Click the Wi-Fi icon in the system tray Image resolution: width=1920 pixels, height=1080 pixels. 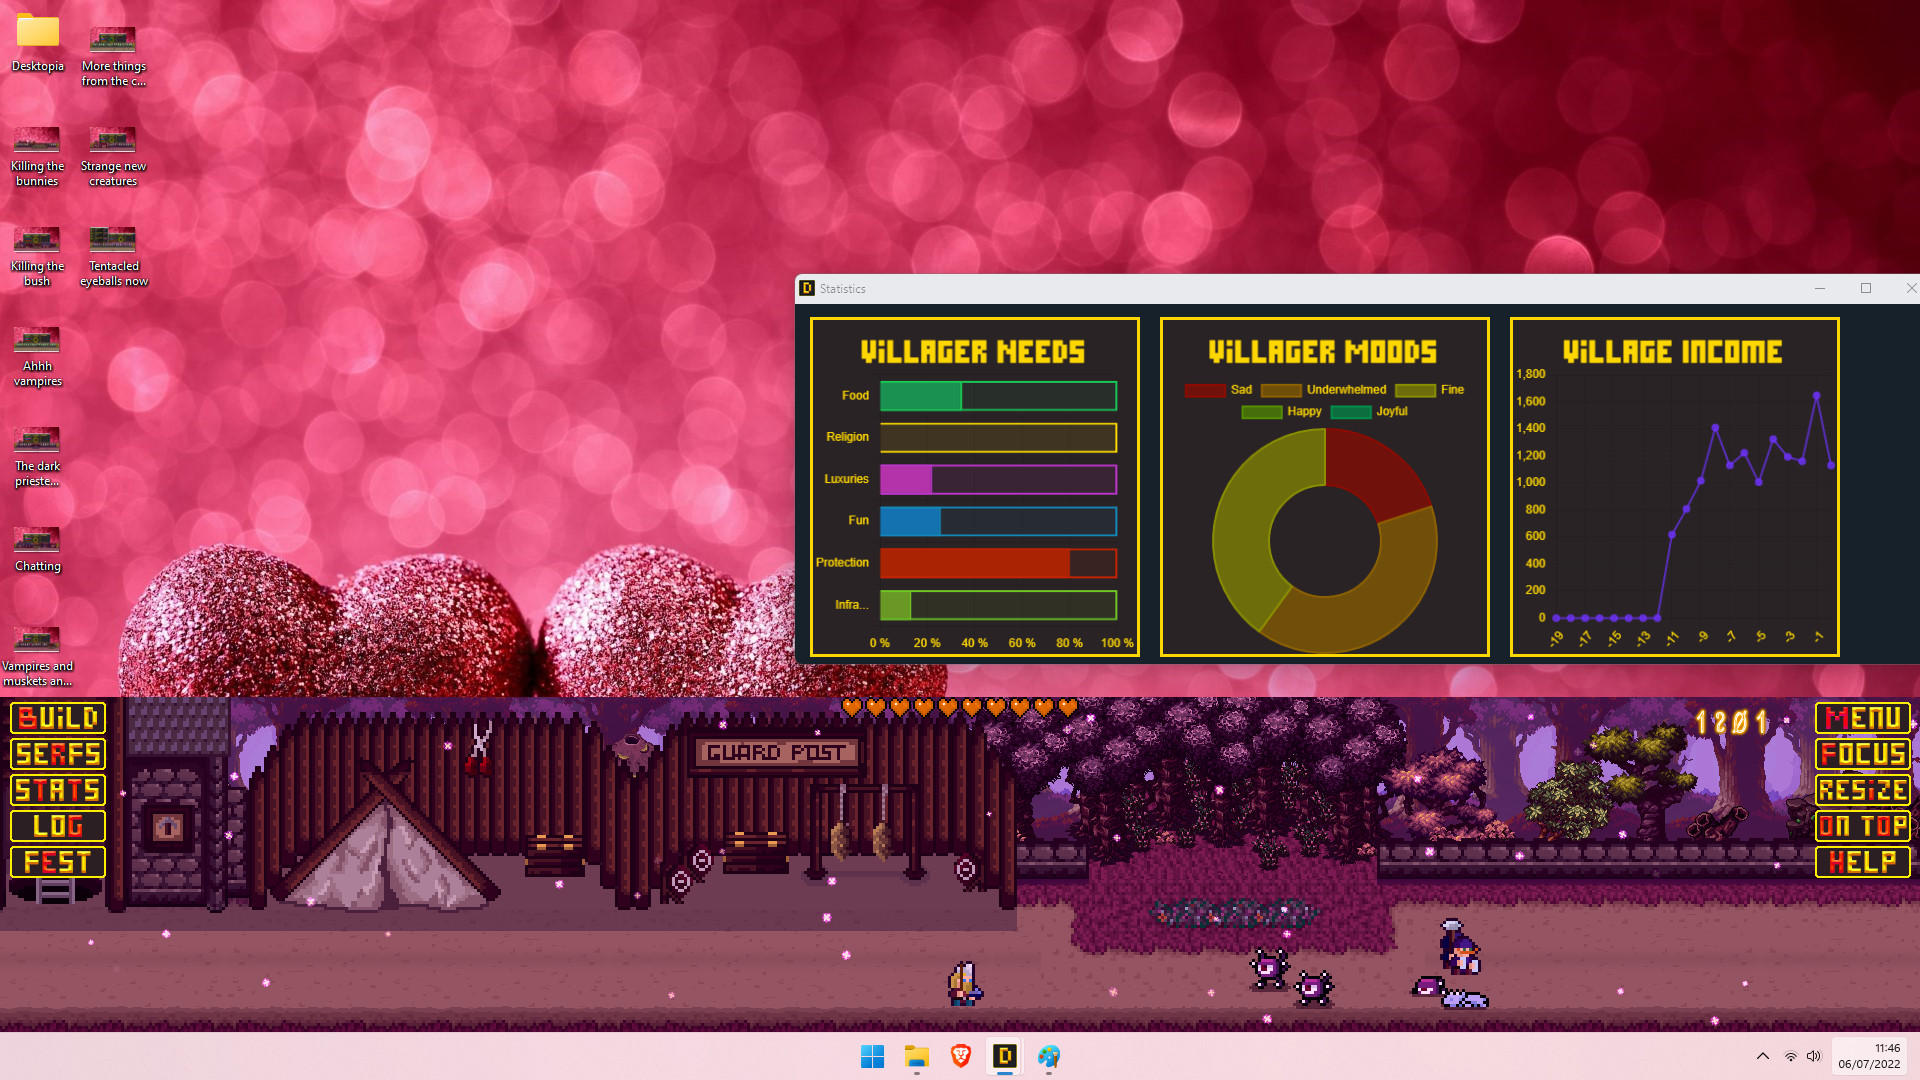[1789, 1056]
